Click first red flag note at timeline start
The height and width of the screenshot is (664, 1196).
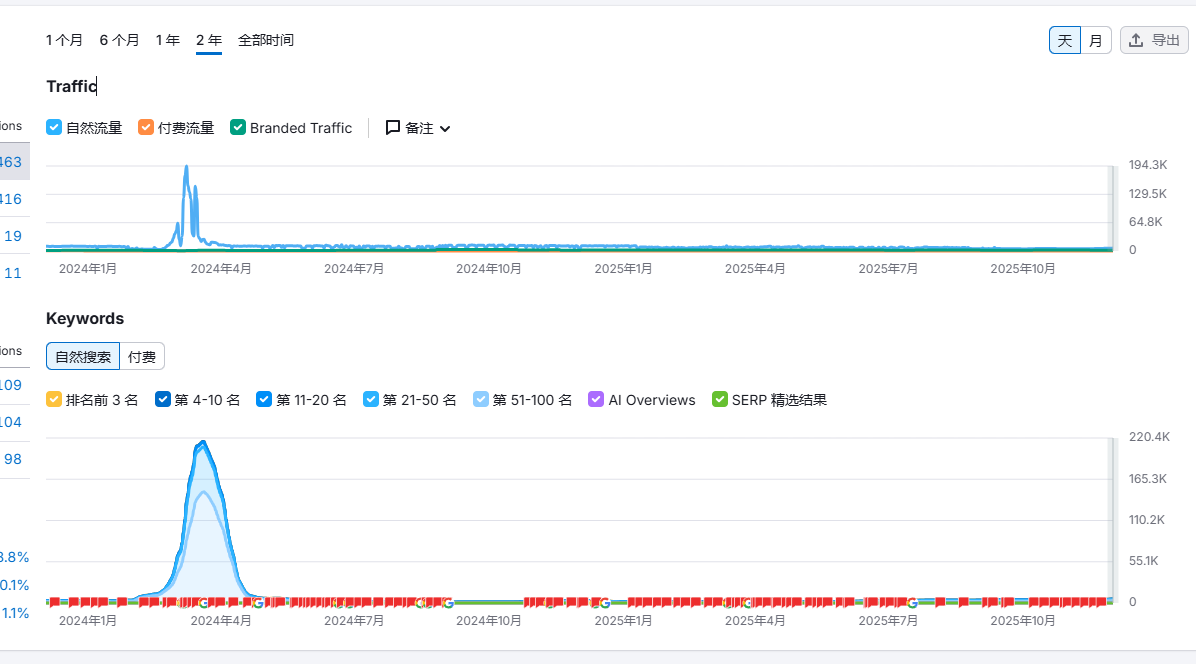pos(54,601)
